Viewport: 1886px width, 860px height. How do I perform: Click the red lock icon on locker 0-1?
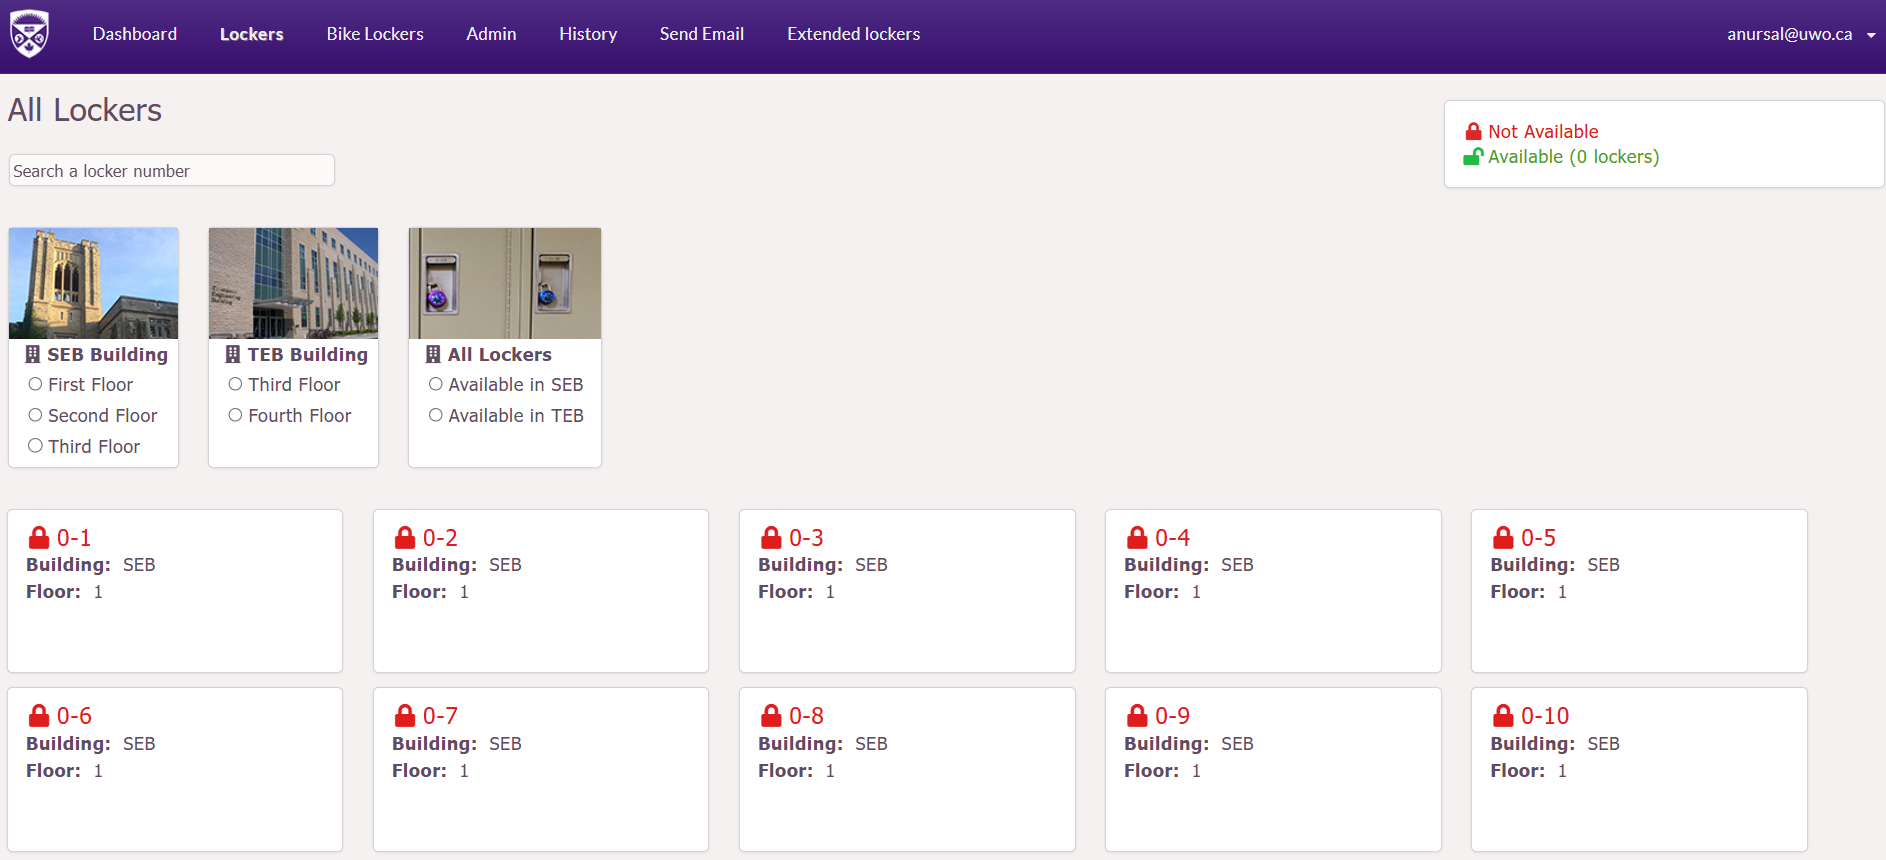tap(39, 538)
